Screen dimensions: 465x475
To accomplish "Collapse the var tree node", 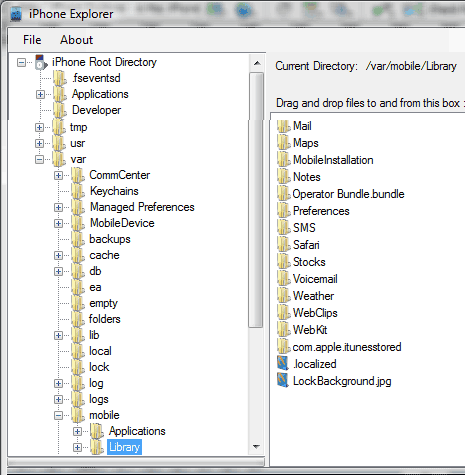I will point(39,159).
